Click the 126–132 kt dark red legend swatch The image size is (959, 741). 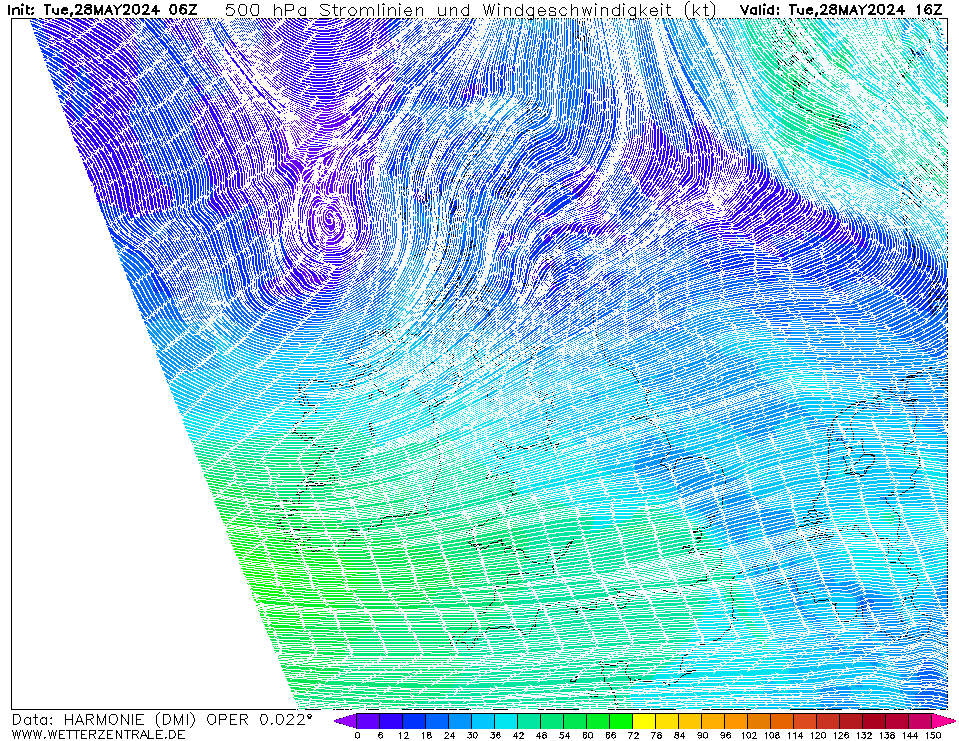(851, 721)
